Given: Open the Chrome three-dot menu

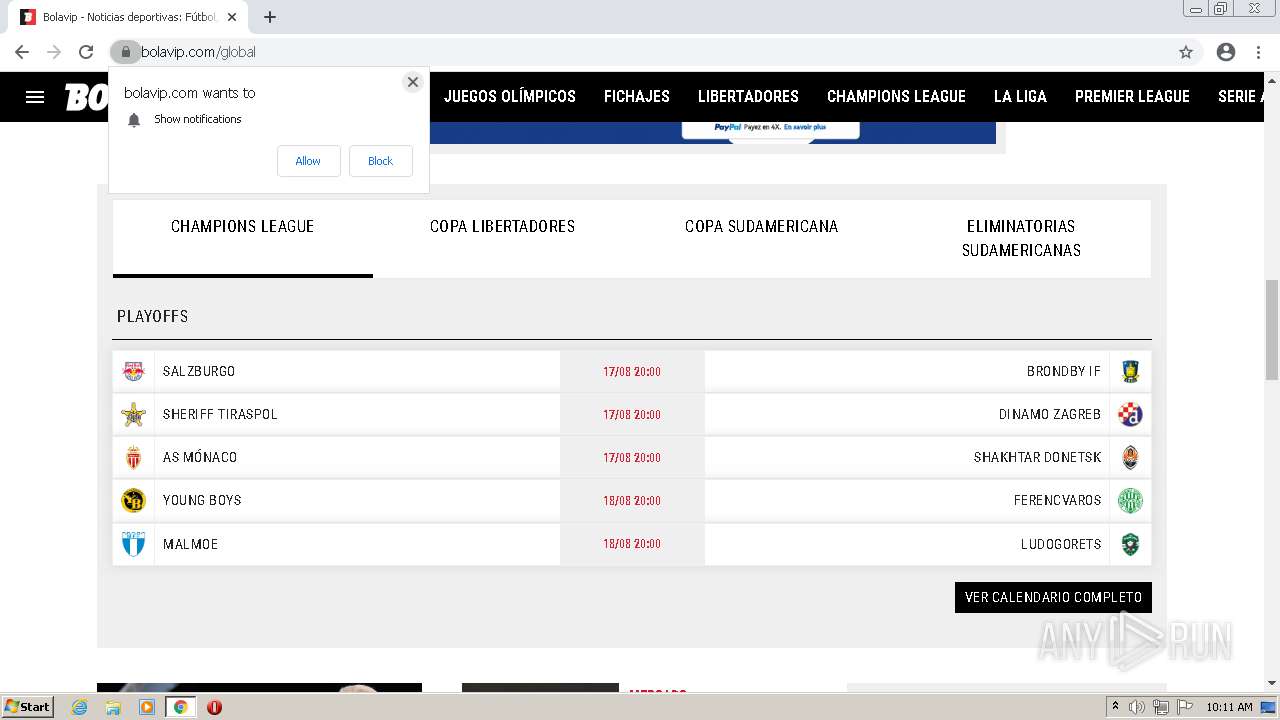Looking at the screenshot, I should pos(1258,52).
